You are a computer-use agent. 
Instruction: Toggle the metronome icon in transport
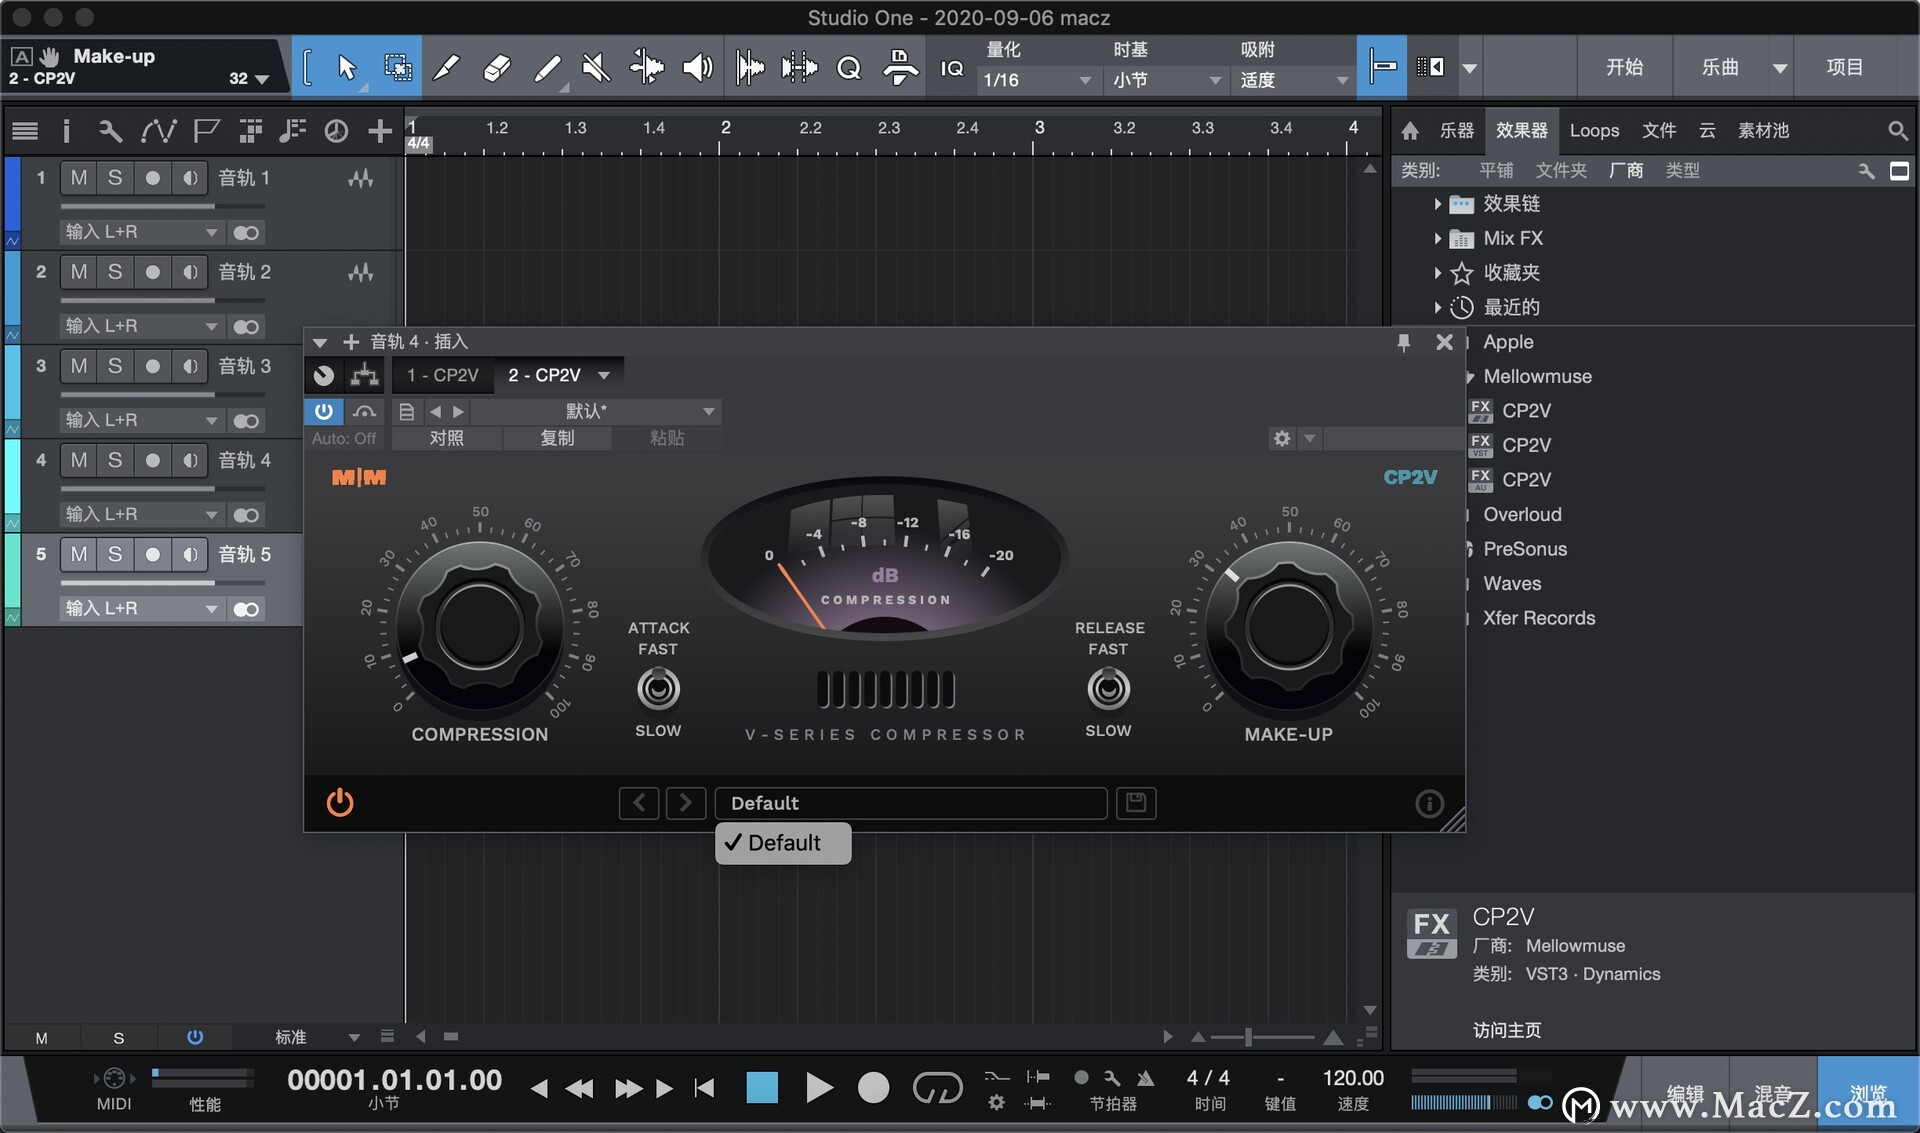(1145, 1078)
